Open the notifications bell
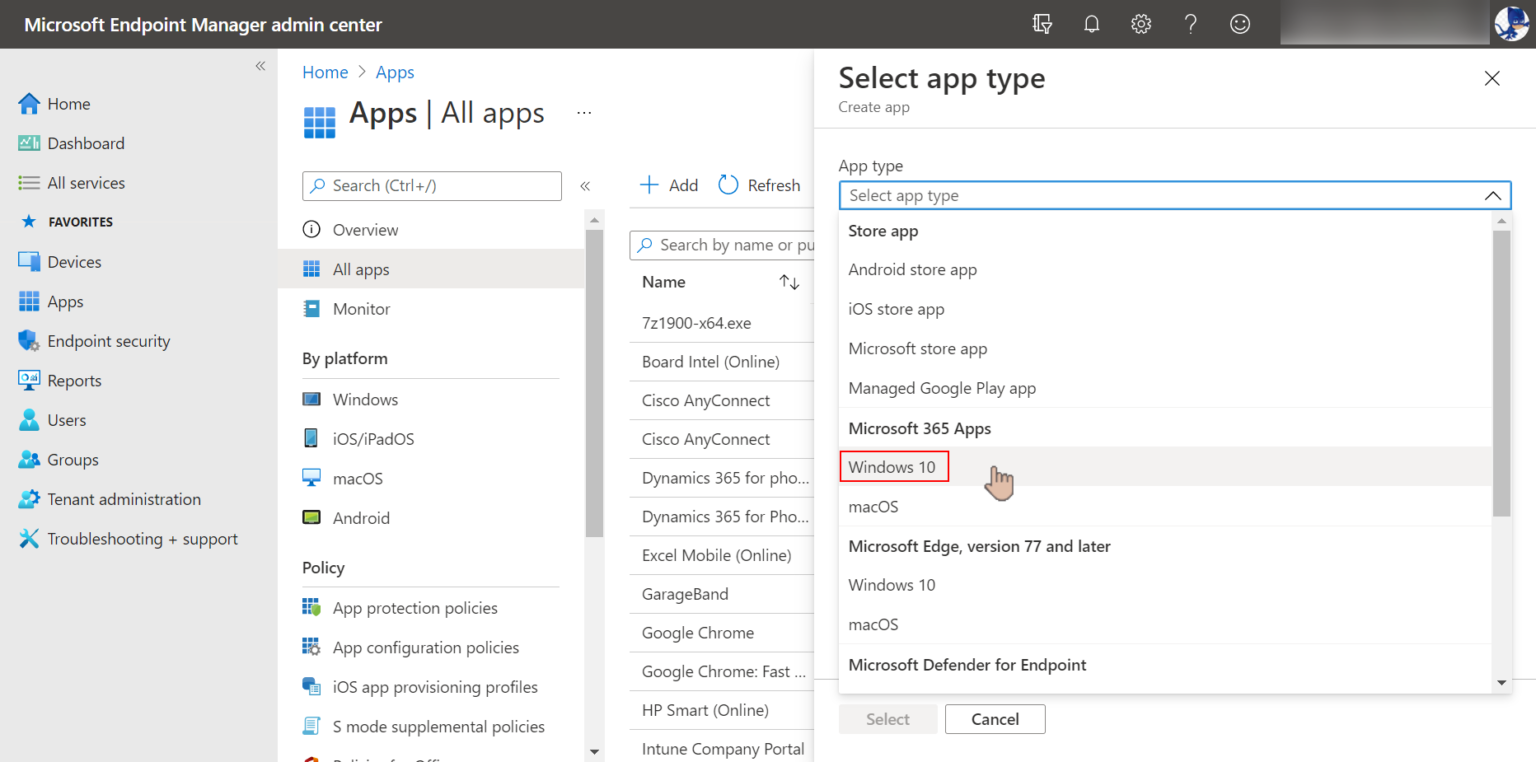Viewport: 1536px width, 762px height. 1091,23
